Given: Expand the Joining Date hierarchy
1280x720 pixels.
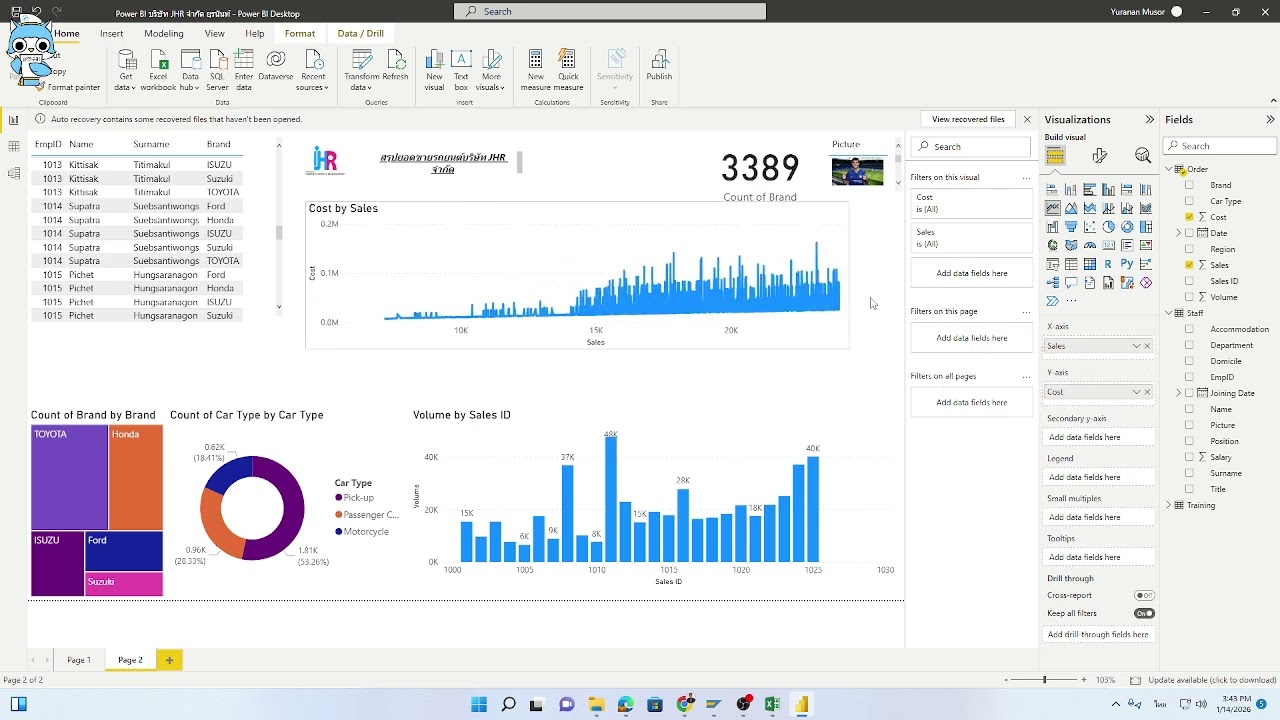Looking at the screenshot, I should [1179, 393].
